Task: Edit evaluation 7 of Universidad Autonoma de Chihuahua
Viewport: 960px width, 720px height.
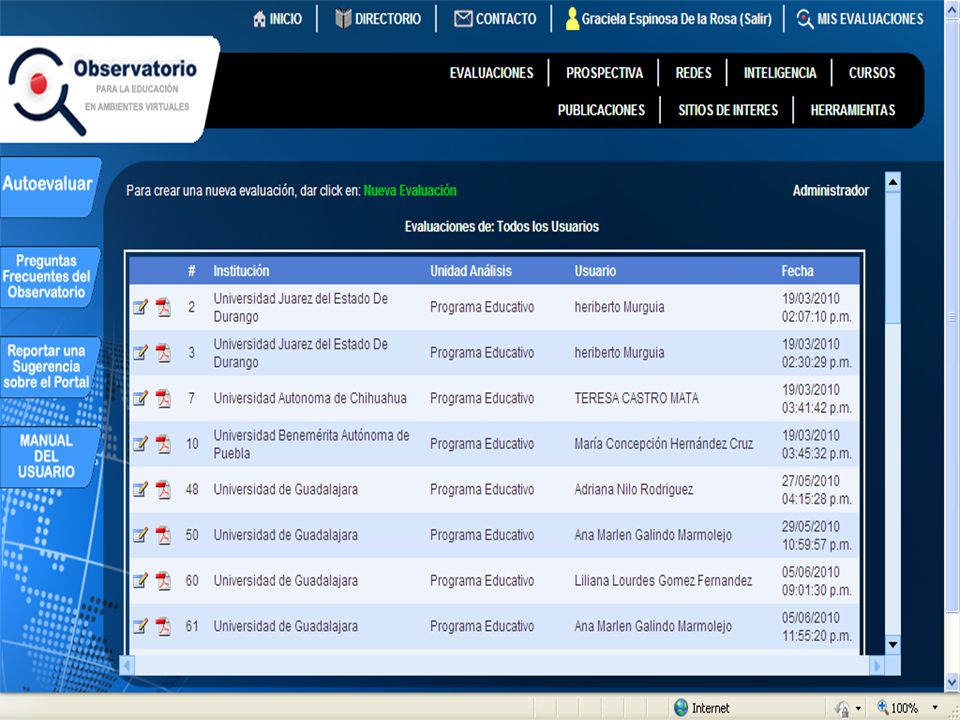Action: tap(140, 398)
